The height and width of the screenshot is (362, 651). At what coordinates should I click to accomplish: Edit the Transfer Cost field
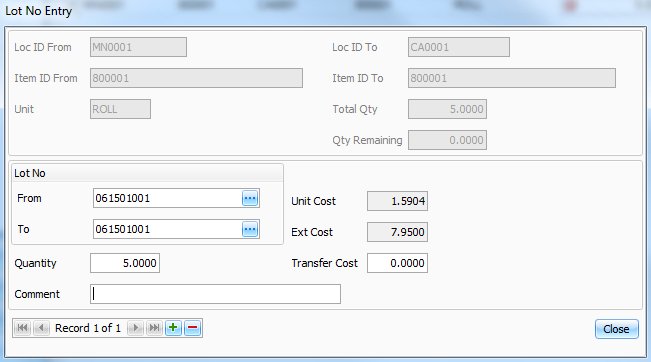coord(397,263)
